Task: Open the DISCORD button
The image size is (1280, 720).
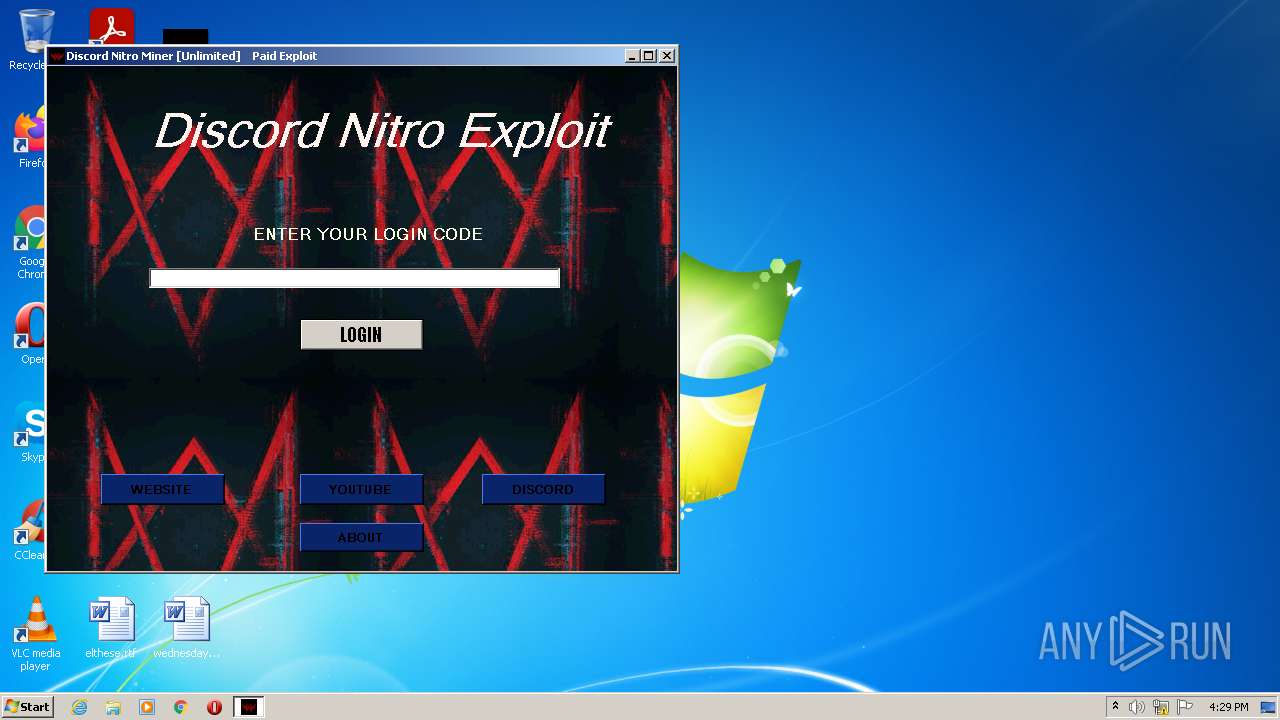Action: point(543,489)
